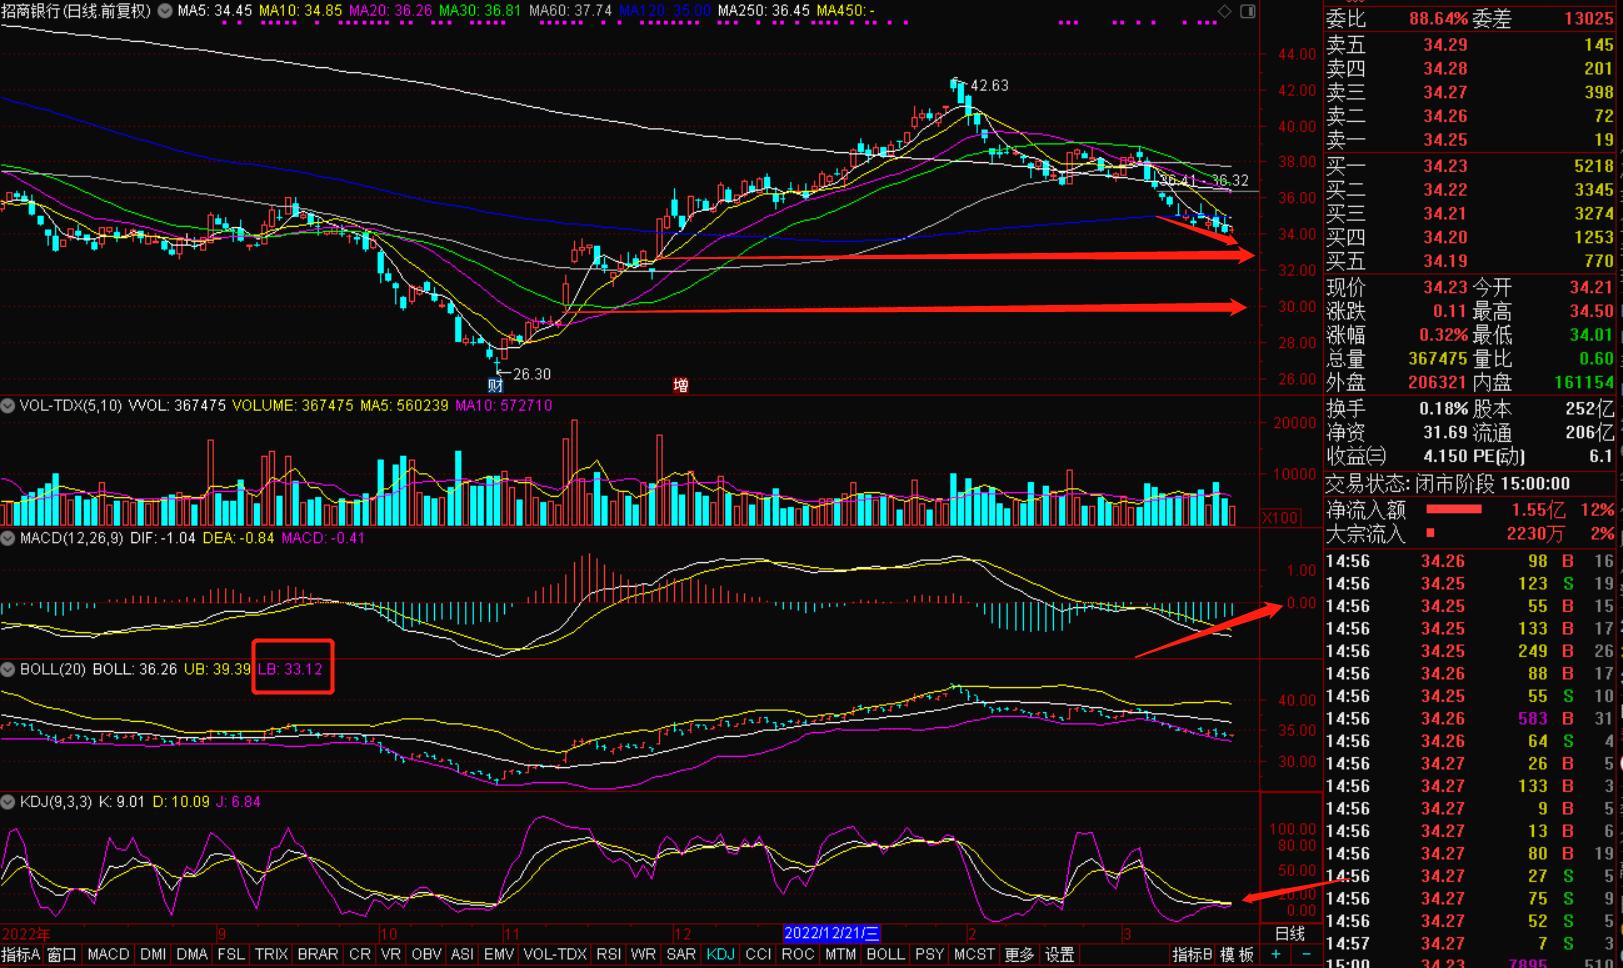Viewport: 1623px width, 968px height.
Task: Toggle the side panel layout icon
Action: [x=1248, y=11]
